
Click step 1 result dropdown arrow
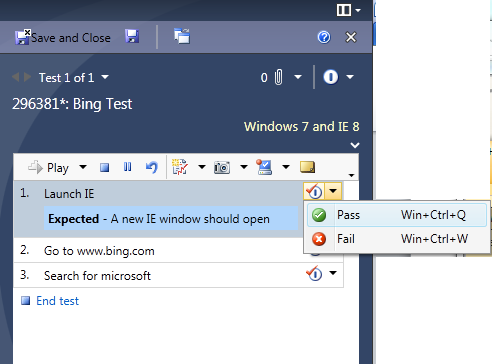click(x=333, y=191)
